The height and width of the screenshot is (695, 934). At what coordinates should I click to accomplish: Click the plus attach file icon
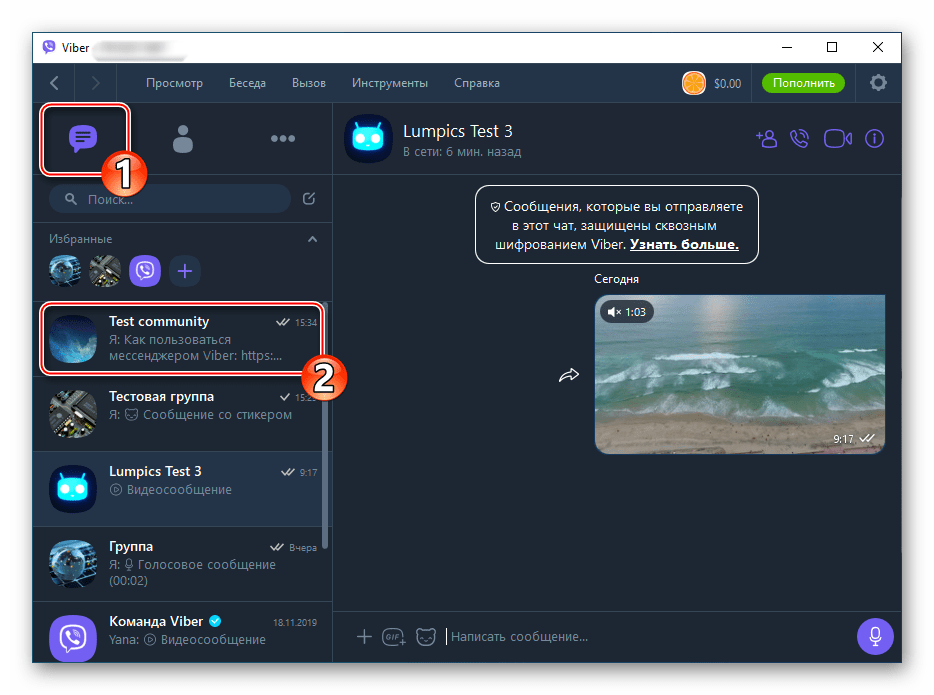364,637
